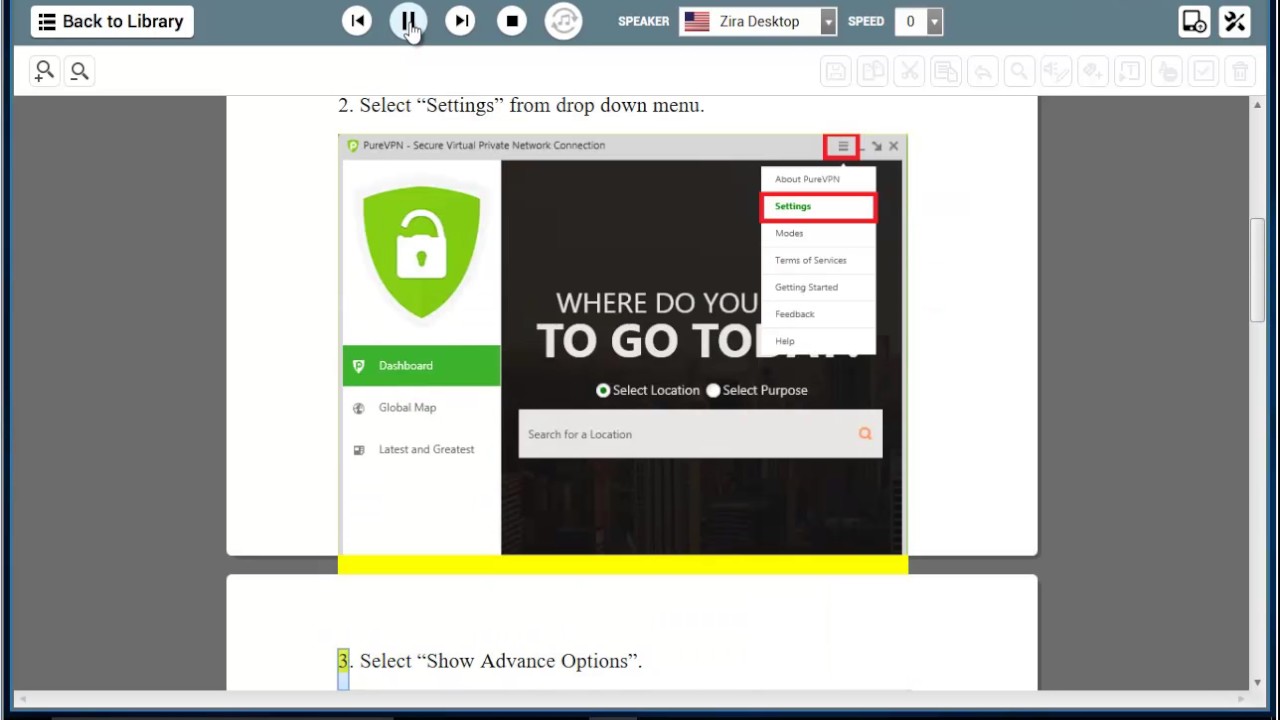This screenshot has height=720, width=1280.
Task: Choose Feedback from the PureVPN menu
Action: [818, 314]
